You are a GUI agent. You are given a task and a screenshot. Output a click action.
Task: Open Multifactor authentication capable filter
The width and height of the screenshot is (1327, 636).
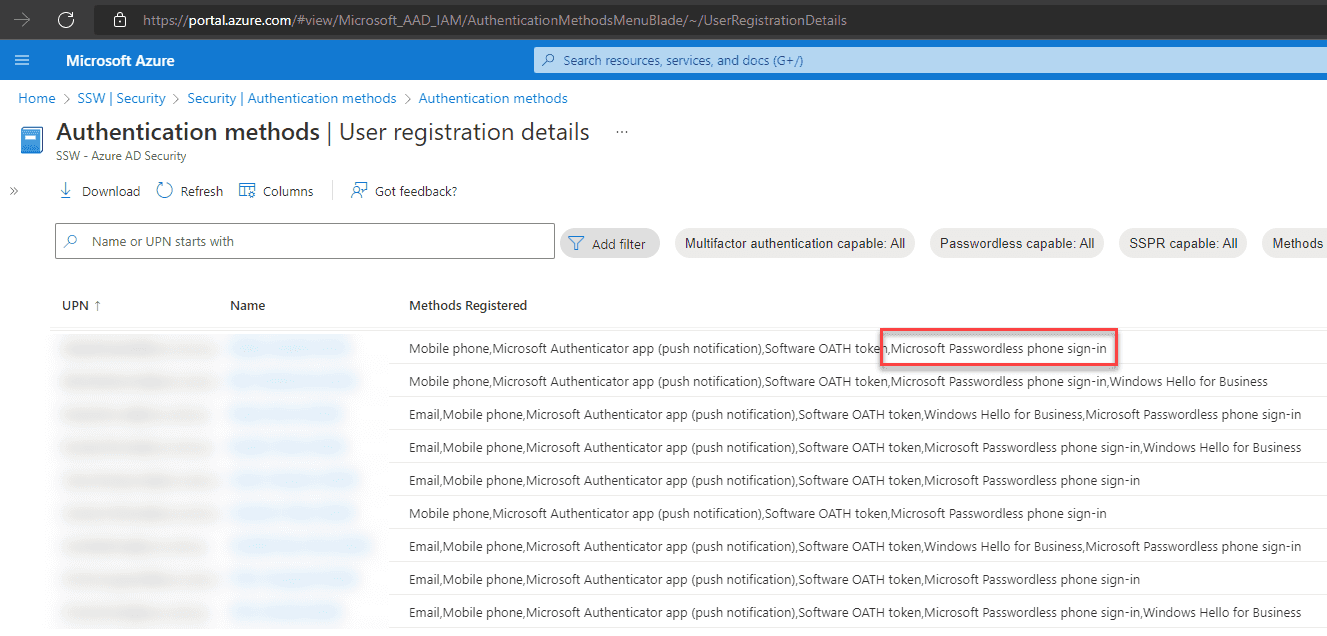tap(794, 243)
